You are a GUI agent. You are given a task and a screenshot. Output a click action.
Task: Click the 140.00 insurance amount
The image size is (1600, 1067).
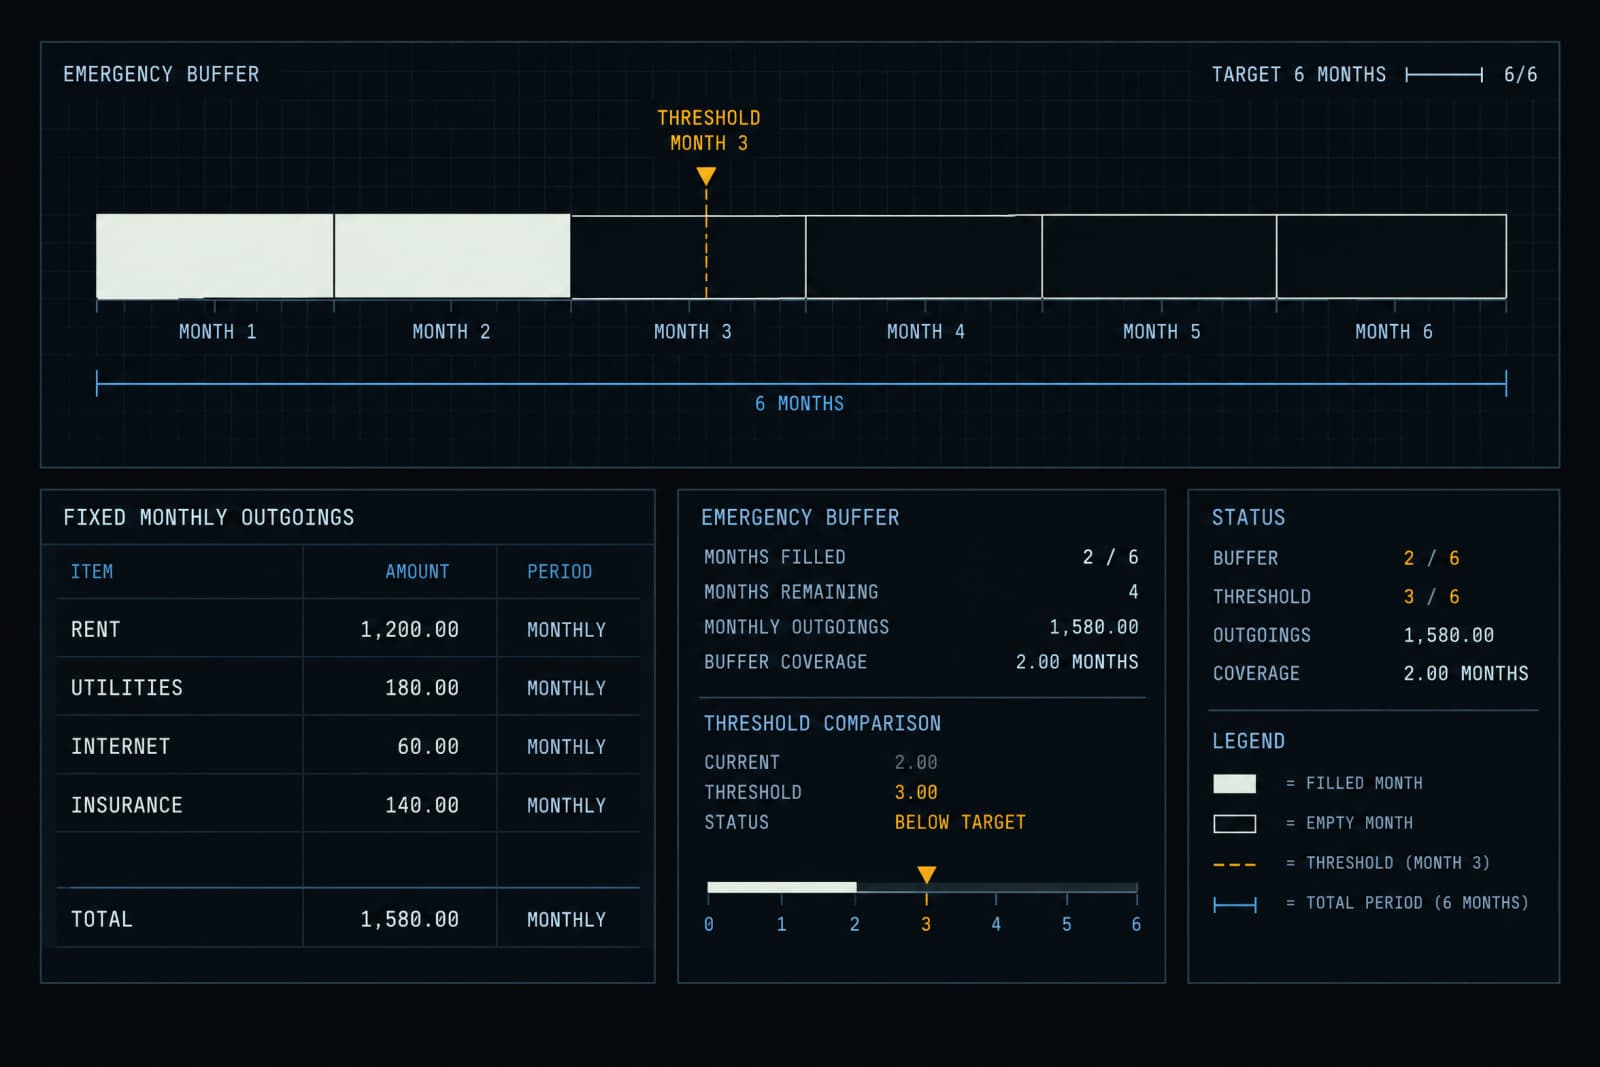(422, 806)
